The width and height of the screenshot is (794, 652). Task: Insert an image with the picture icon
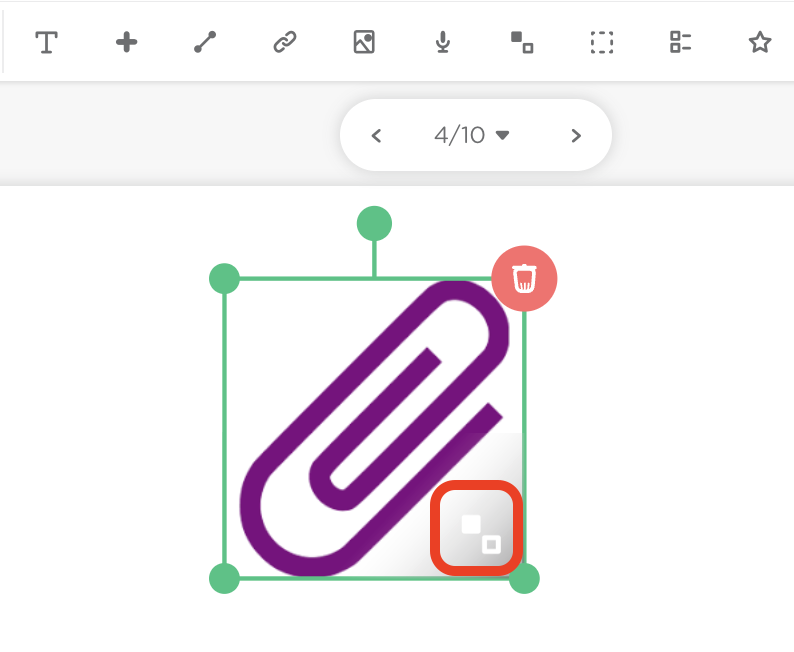(x=364, y=42)
